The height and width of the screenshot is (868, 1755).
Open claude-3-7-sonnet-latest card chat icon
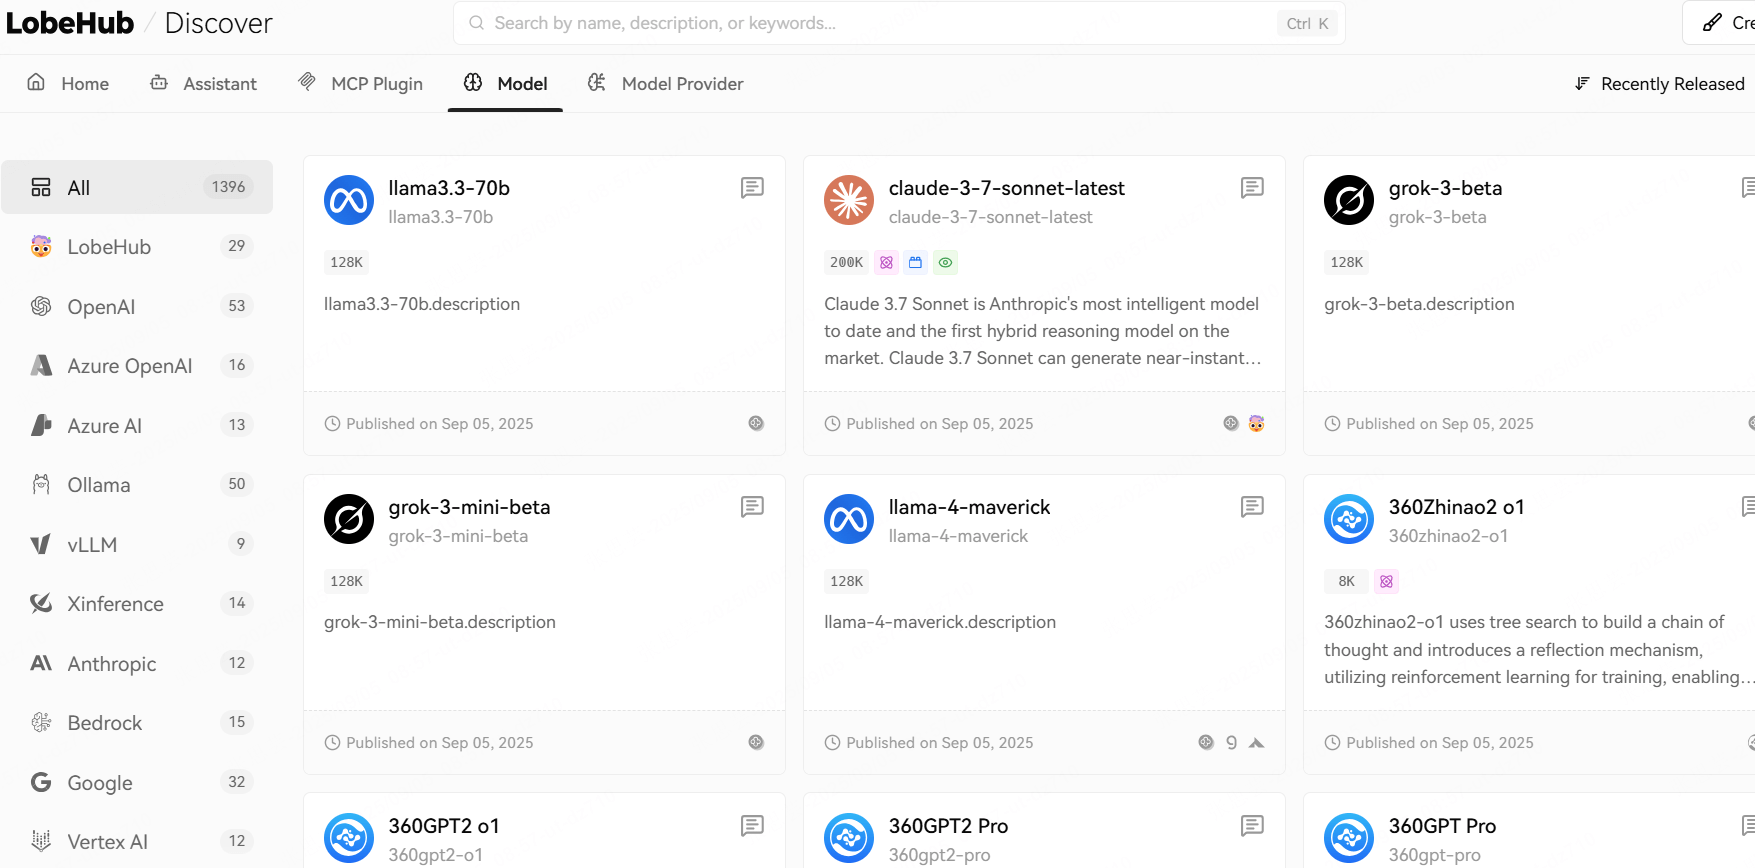pyautogui.click(x=1252, y=188)
